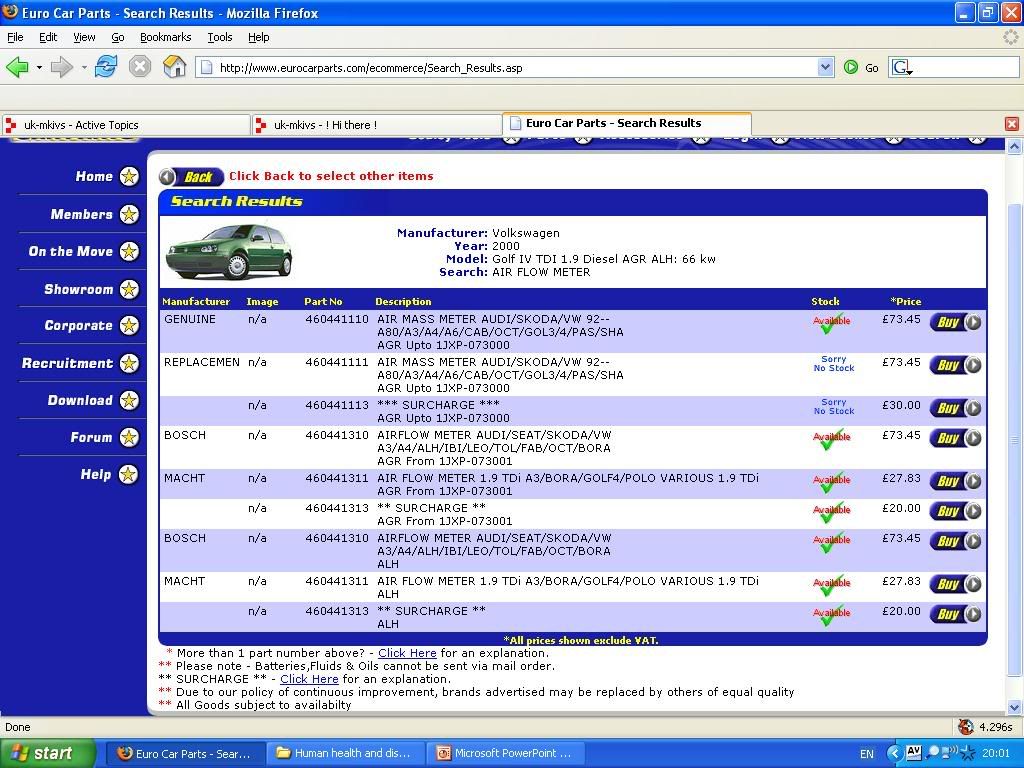Click the antivirus AV tray icon
1024x768 pixels.
point(914,752)
